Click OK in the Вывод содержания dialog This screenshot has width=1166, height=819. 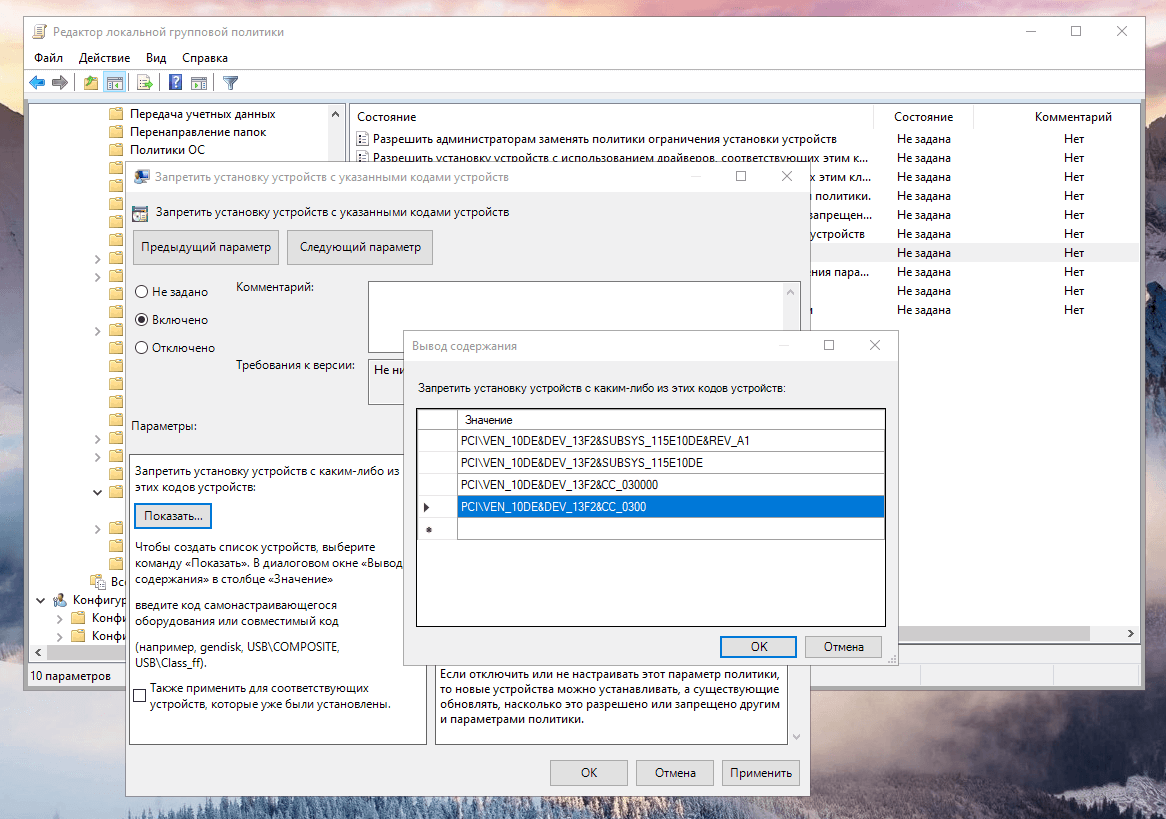tap(758, 646)
